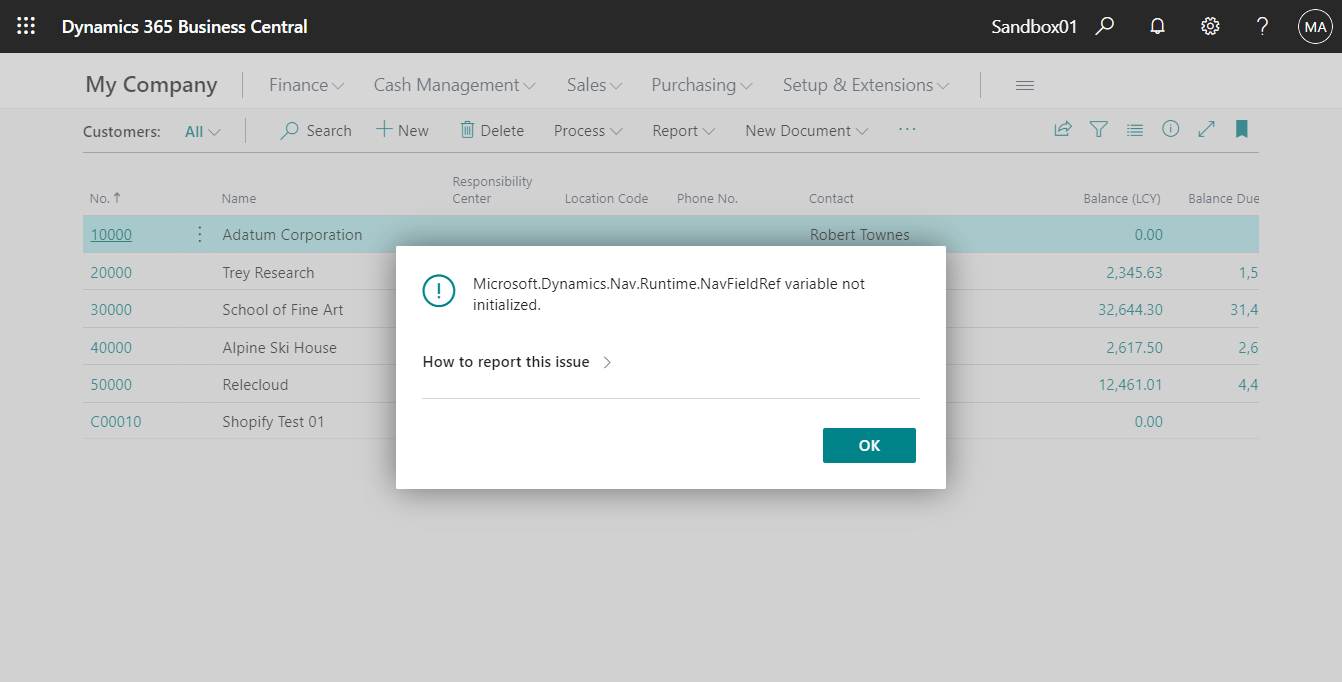Open the notifications bell

click(x=1157, y=26)
